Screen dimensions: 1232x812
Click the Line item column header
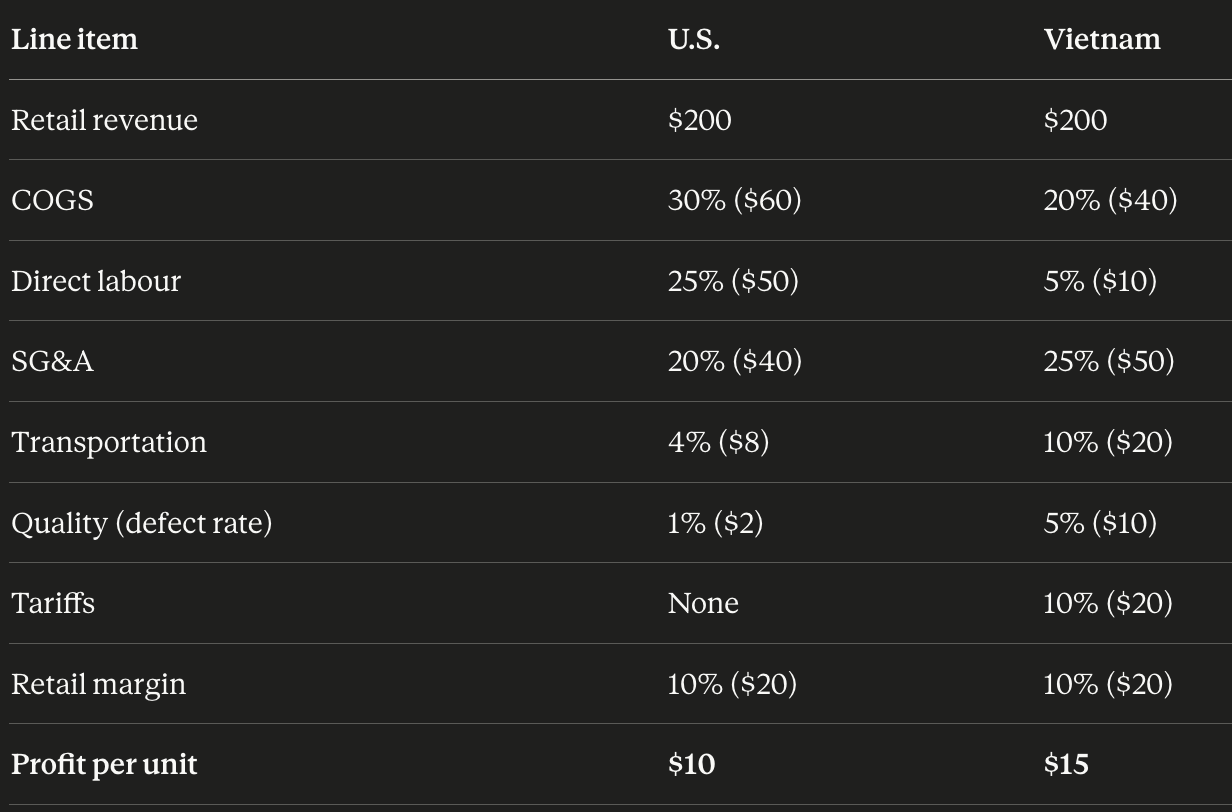(74, 40)
